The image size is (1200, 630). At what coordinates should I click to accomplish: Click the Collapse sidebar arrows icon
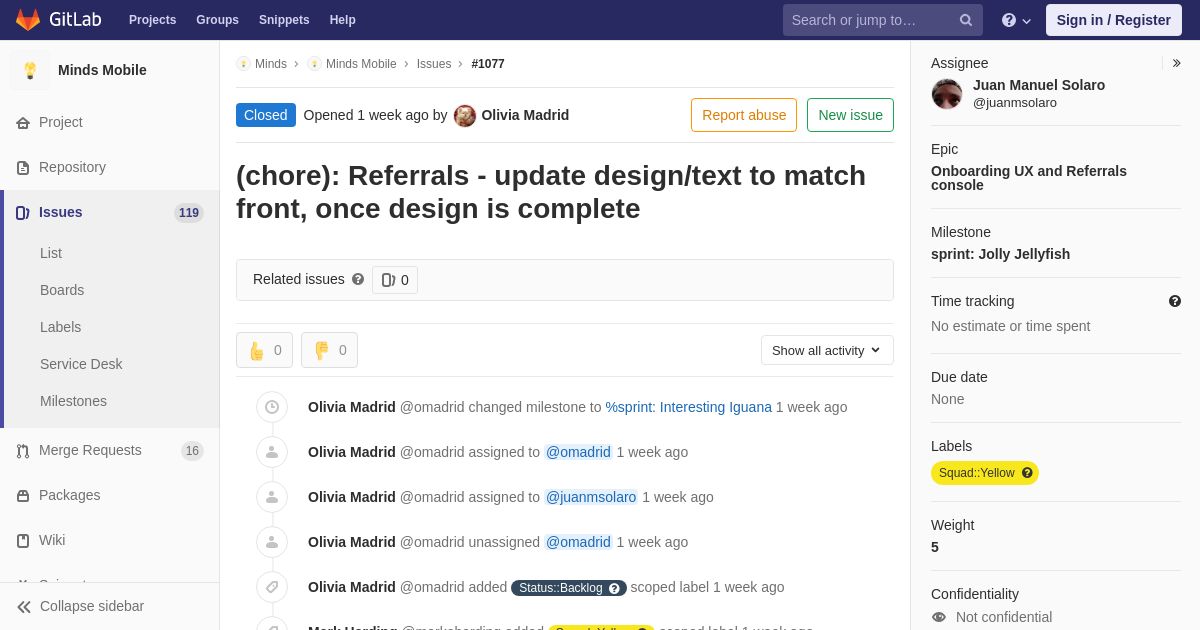[x=24, y=607]
